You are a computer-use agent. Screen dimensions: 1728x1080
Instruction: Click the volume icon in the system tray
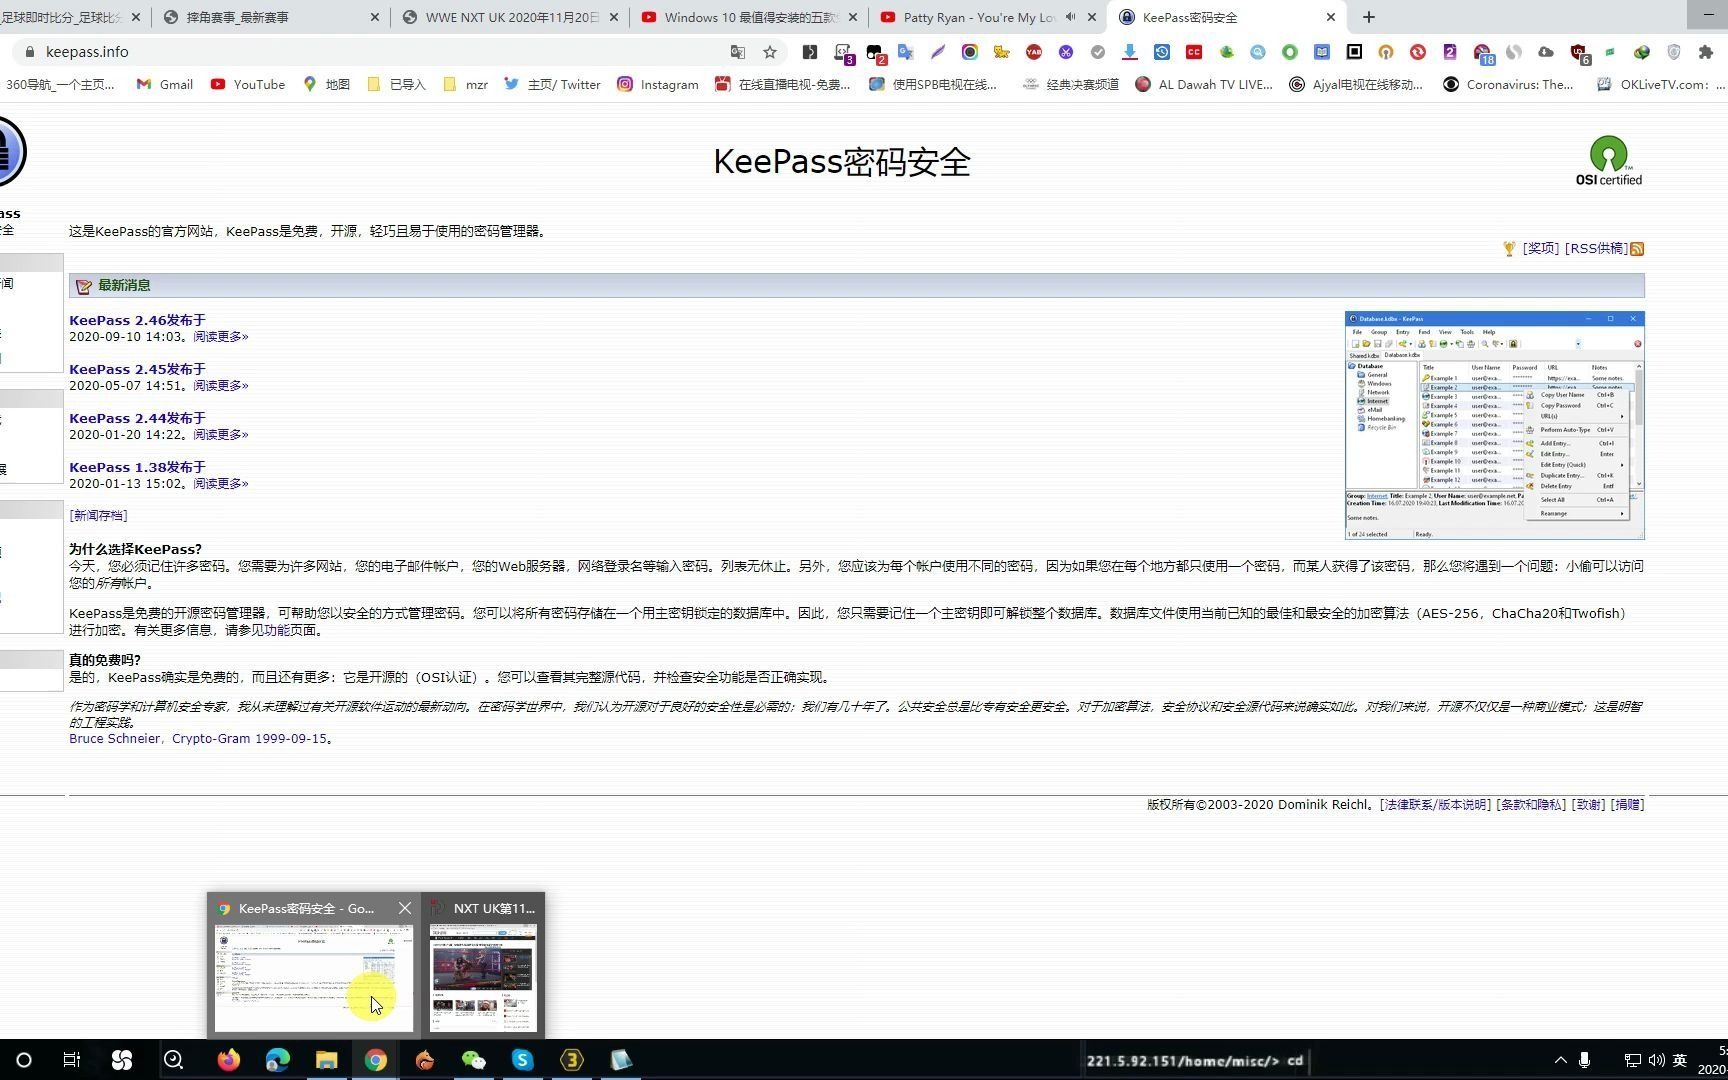tap(1656, 1060)
